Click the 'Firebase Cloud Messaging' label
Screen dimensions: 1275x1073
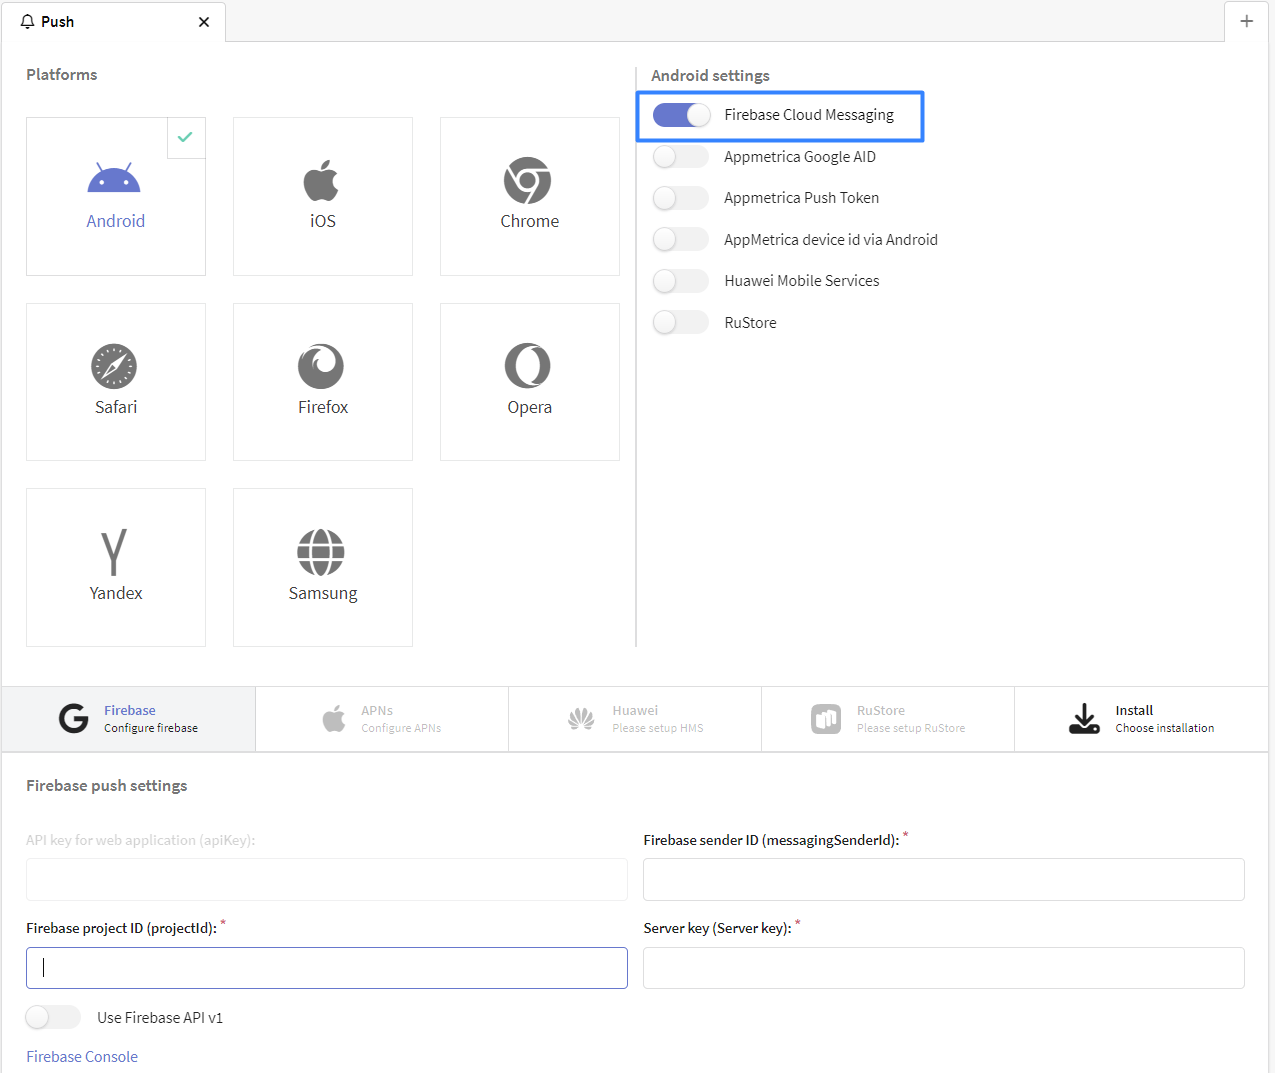(x=809, y=115)
